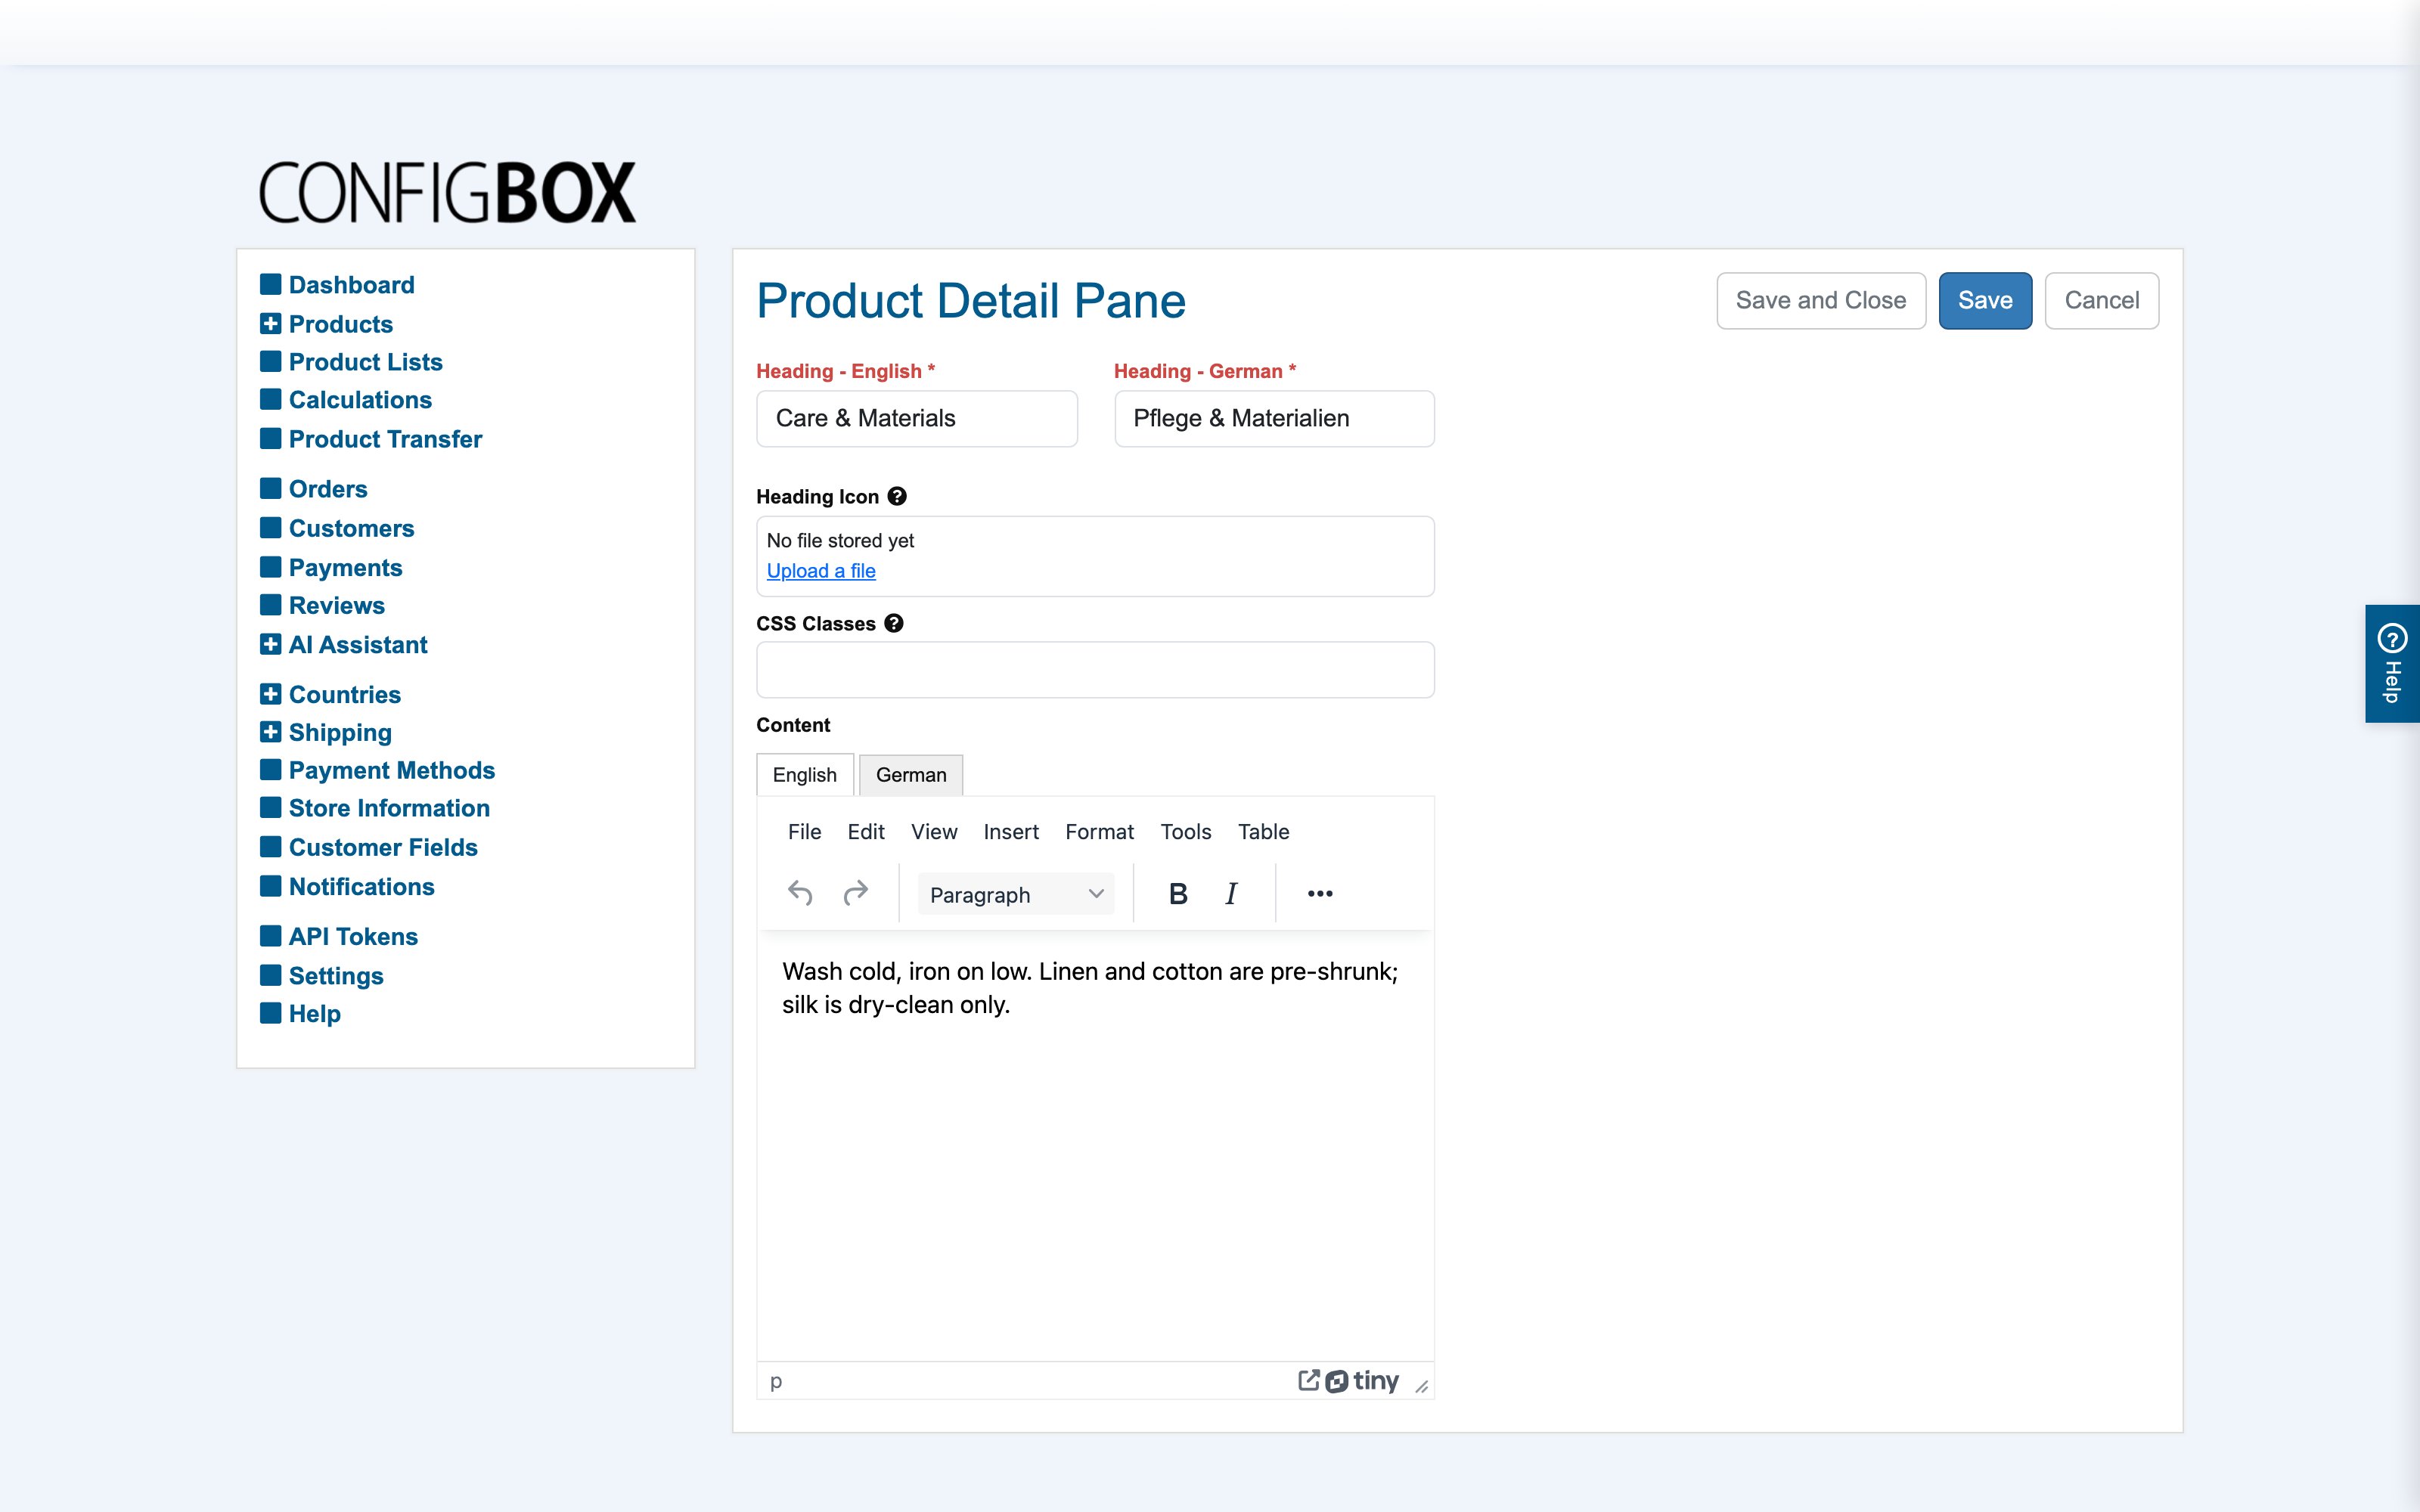Open the Payment Methods sidebar link
Viewport: 2420px width, 1512px height.
392,770
